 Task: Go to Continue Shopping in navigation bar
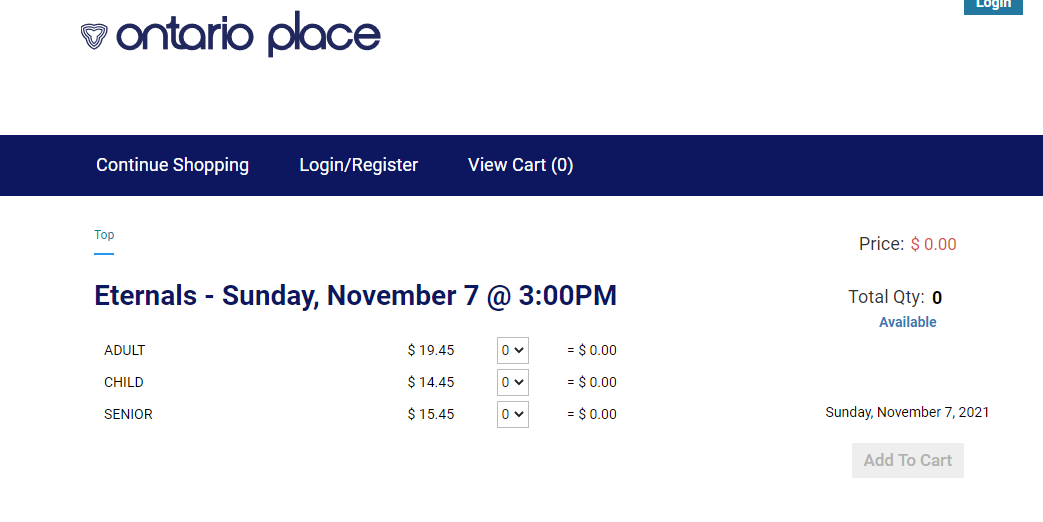pos(172,165)
